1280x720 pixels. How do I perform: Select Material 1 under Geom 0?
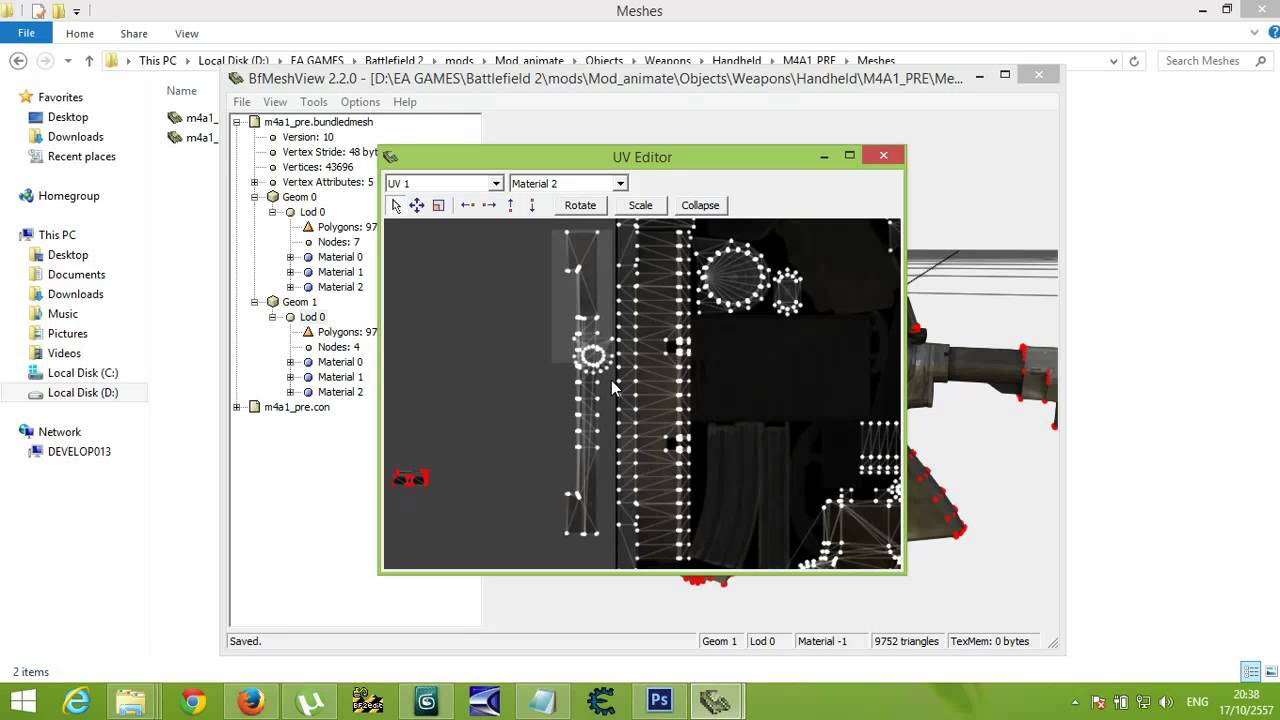tap(340, 272)
